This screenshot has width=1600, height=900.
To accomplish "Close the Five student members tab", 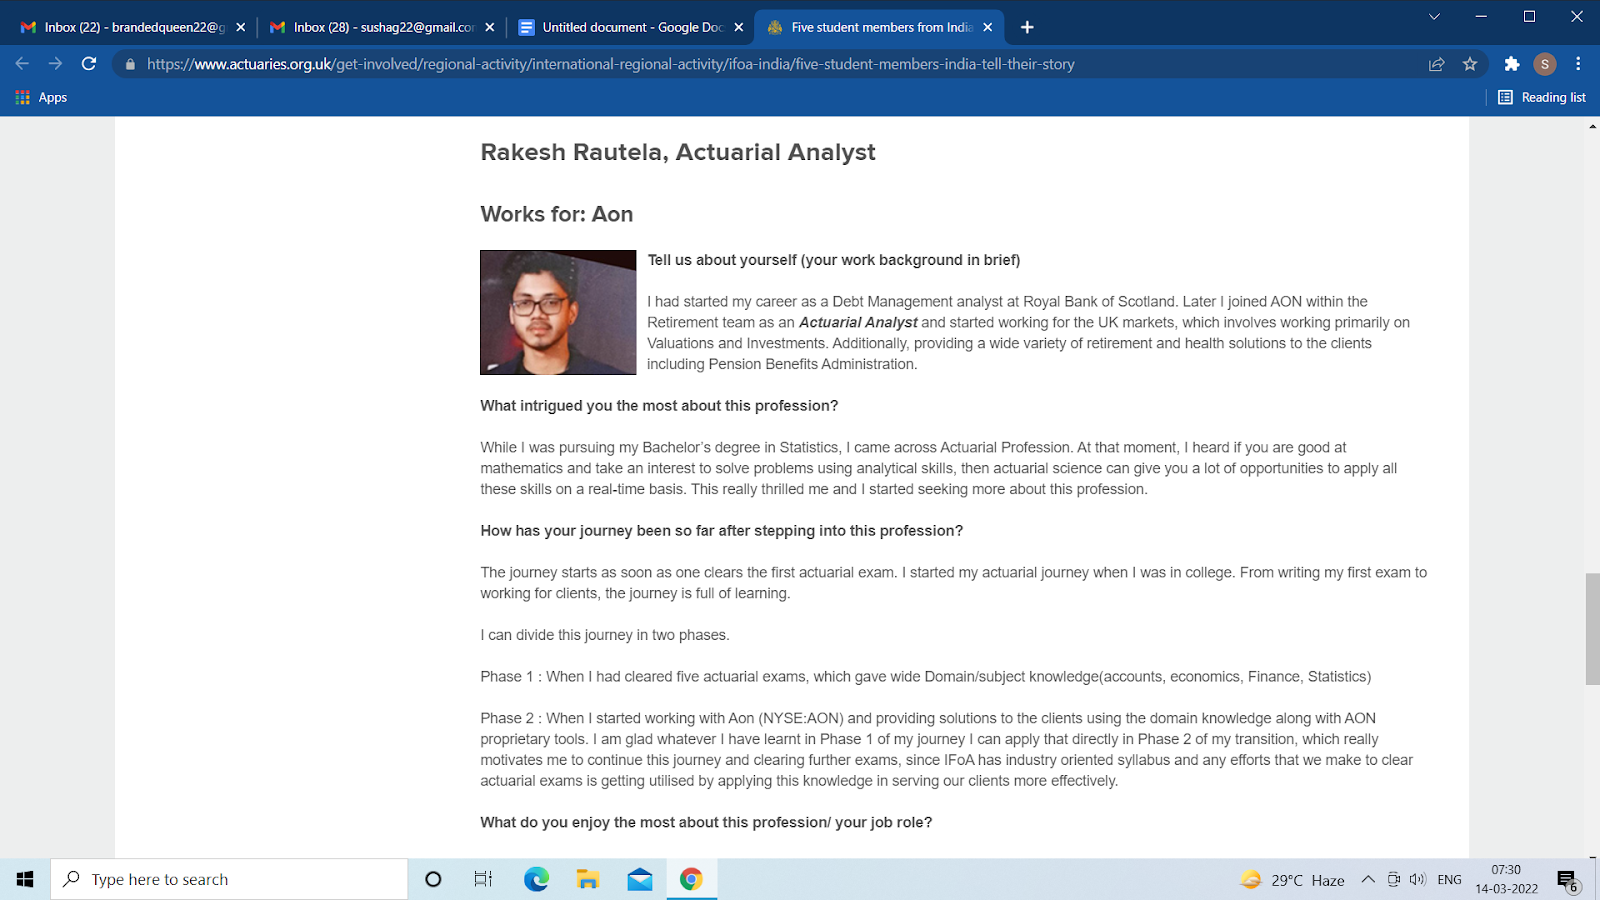I will click(988, 27).
